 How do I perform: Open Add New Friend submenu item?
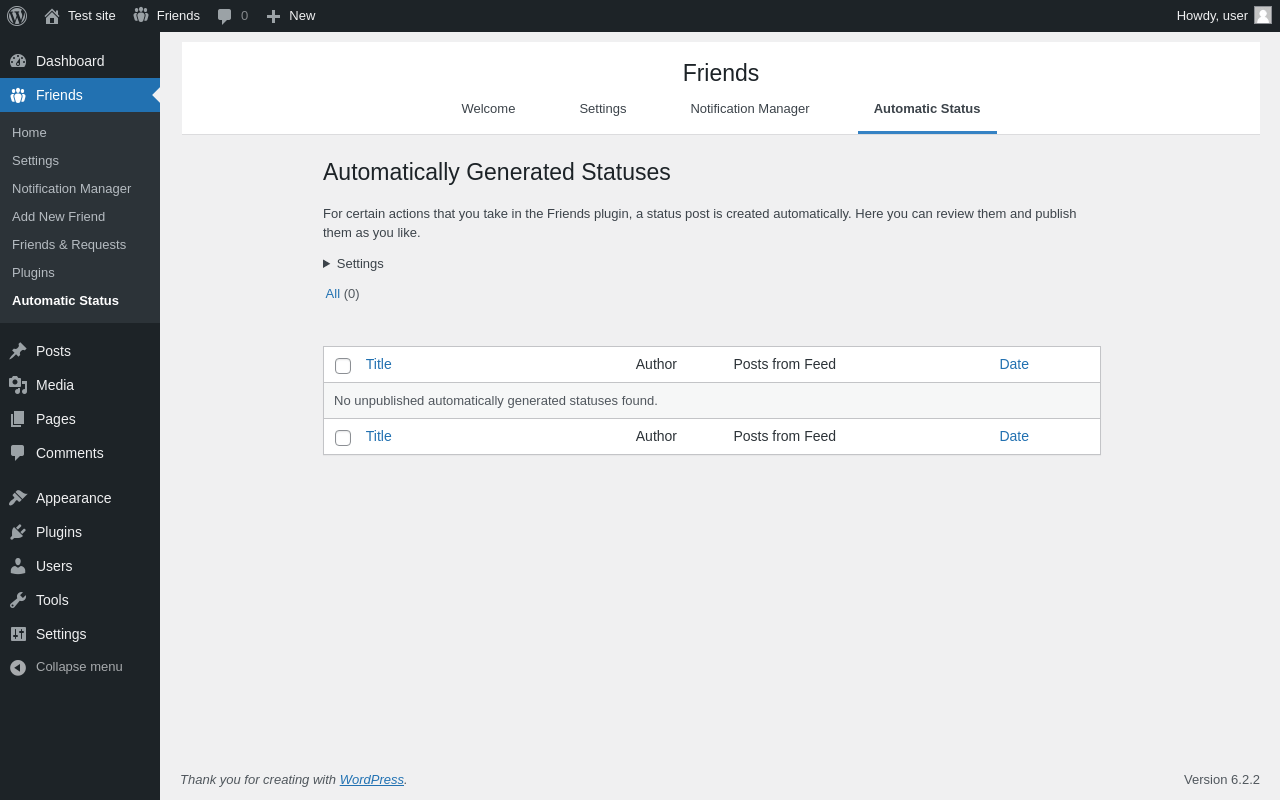(x=58, y=217)
